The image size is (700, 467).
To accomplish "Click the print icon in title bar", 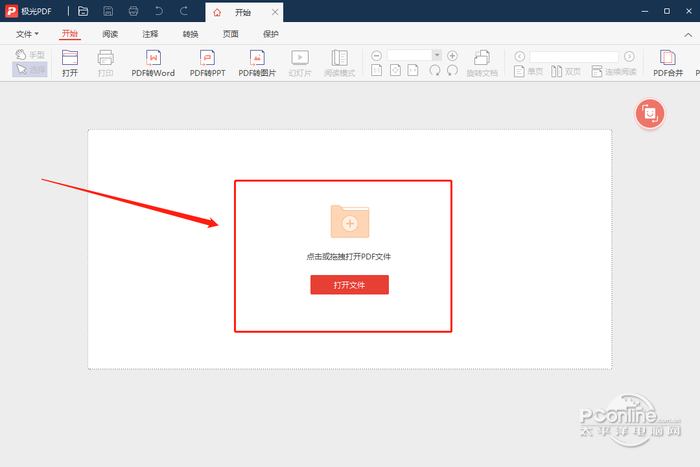I will click(x=133, y=11).
